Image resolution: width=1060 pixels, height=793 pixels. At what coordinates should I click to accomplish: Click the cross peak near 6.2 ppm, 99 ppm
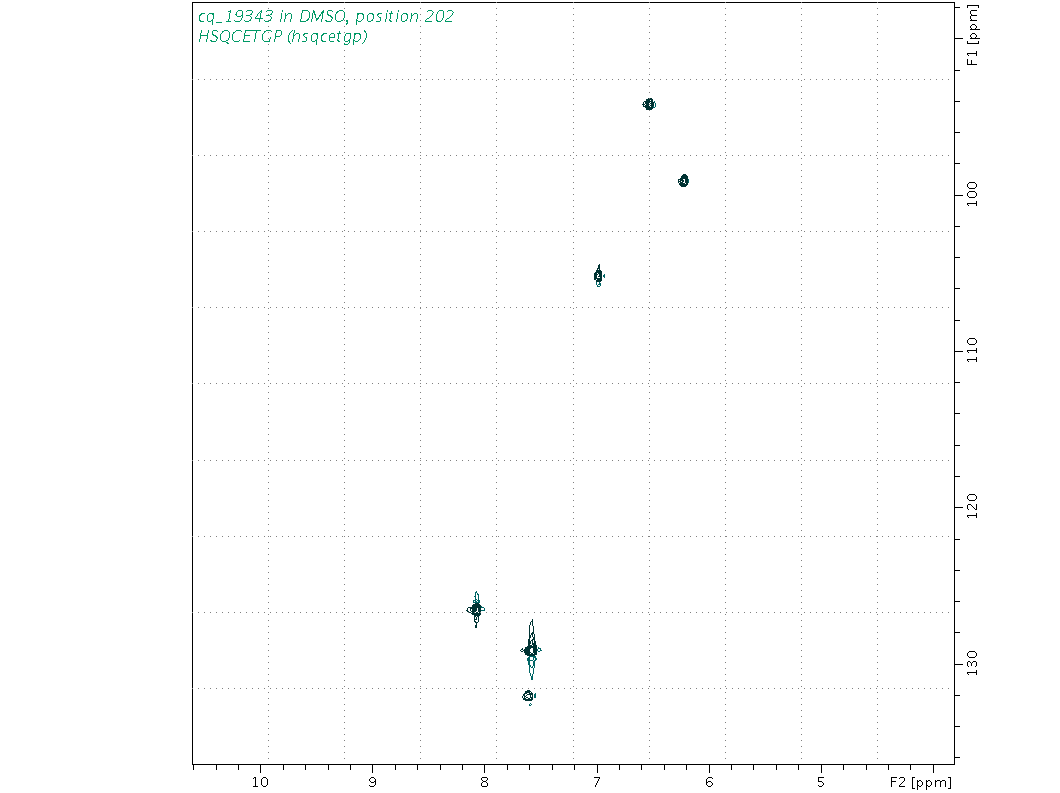coord(683,181)
